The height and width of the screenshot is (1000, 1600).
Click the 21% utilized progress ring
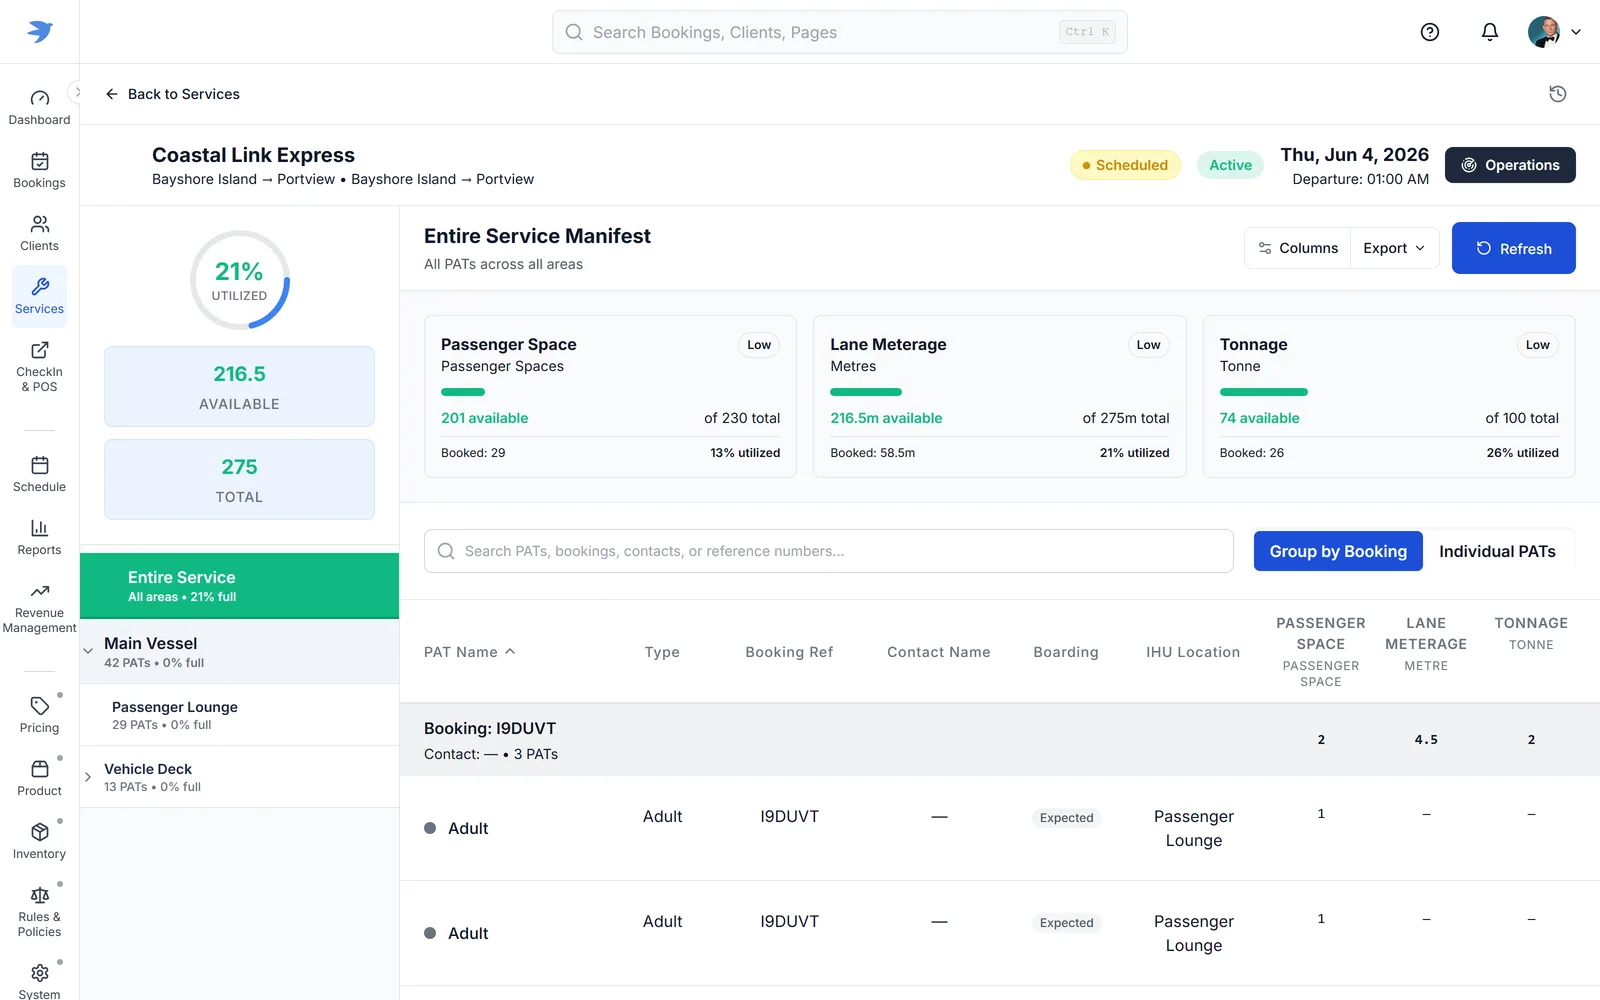pyautogui.click(x=240, y=280)
